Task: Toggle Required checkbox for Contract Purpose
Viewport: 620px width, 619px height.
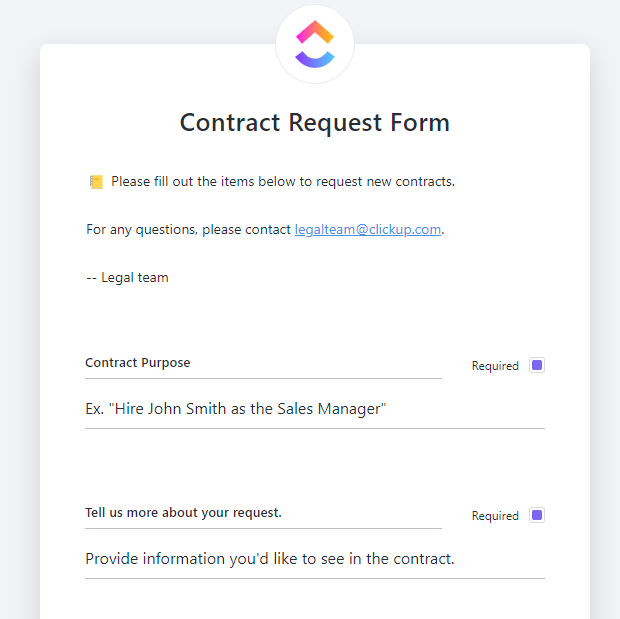Action: click(x=537, y=365)
